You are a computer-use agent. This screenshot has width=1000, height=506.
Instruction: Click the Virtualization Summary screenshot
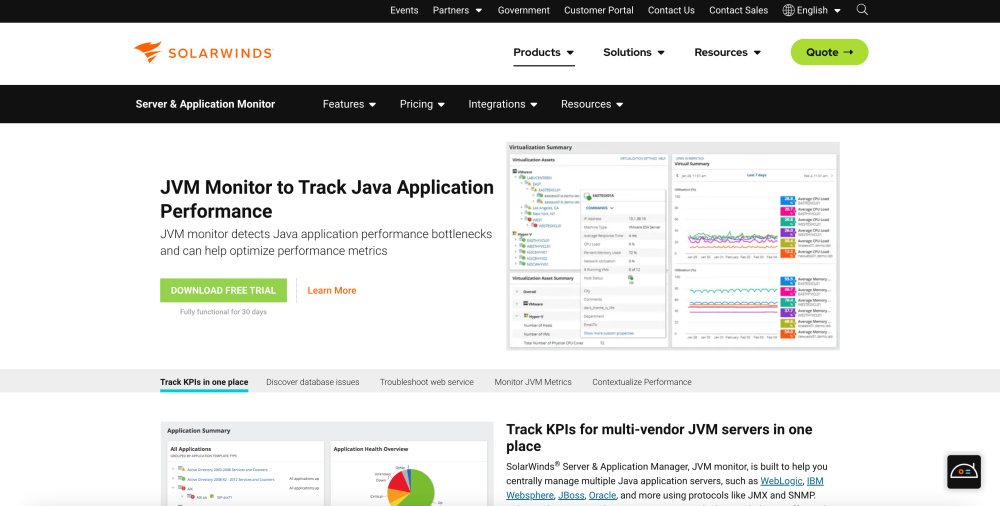pos(673,246)
